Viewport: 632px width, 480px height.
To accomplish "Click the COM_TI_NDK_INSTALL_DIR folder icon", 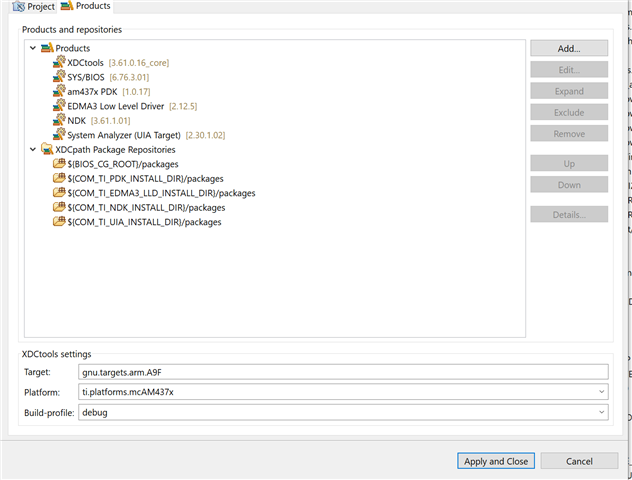I will click(x=59, y=207).
